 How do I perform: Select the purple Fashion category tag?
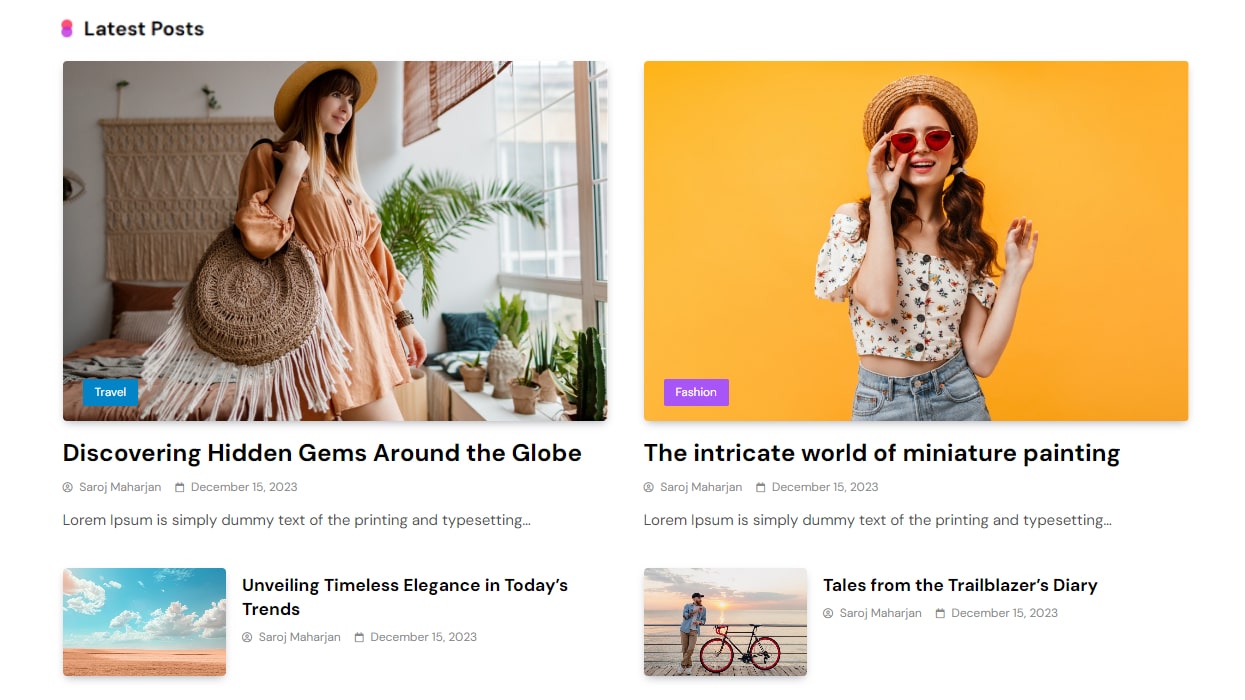tap(696, 392)
